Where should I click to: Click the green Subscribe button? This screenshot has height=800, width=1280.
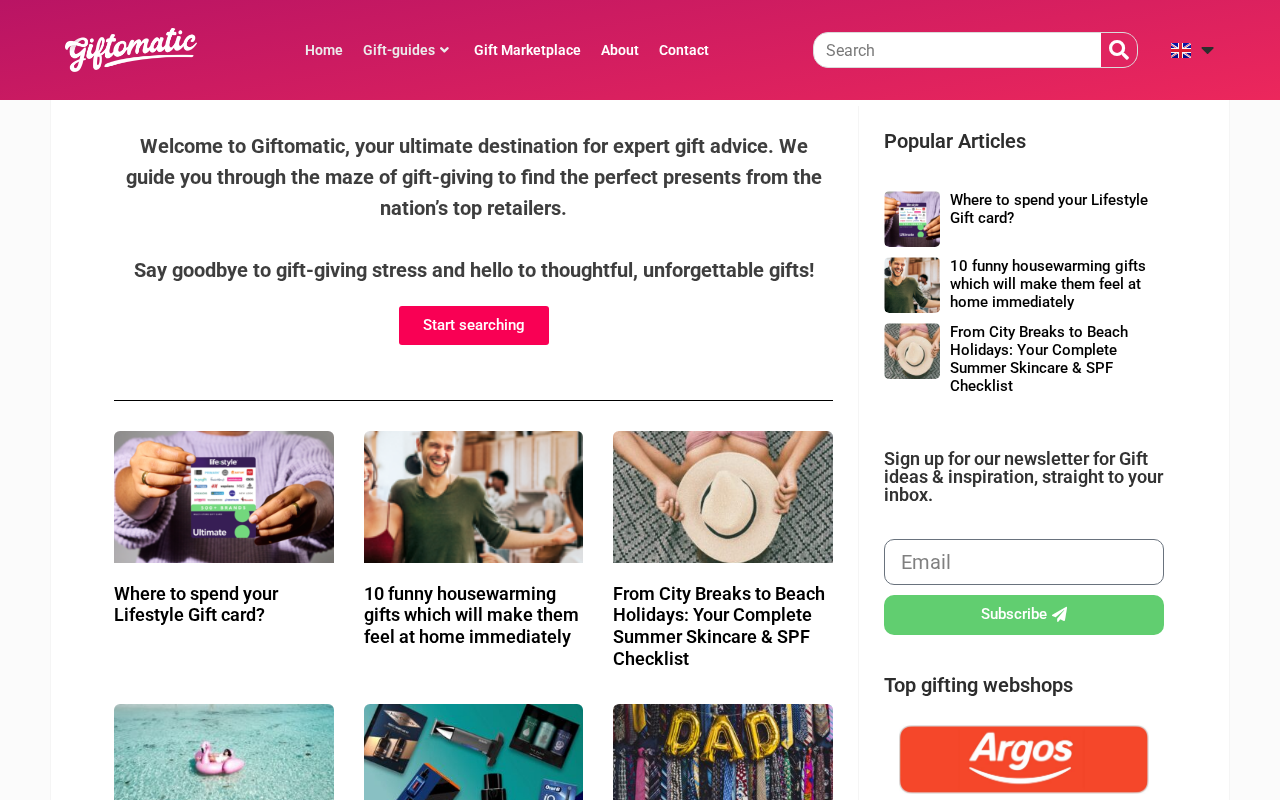tap(1024, 615)
